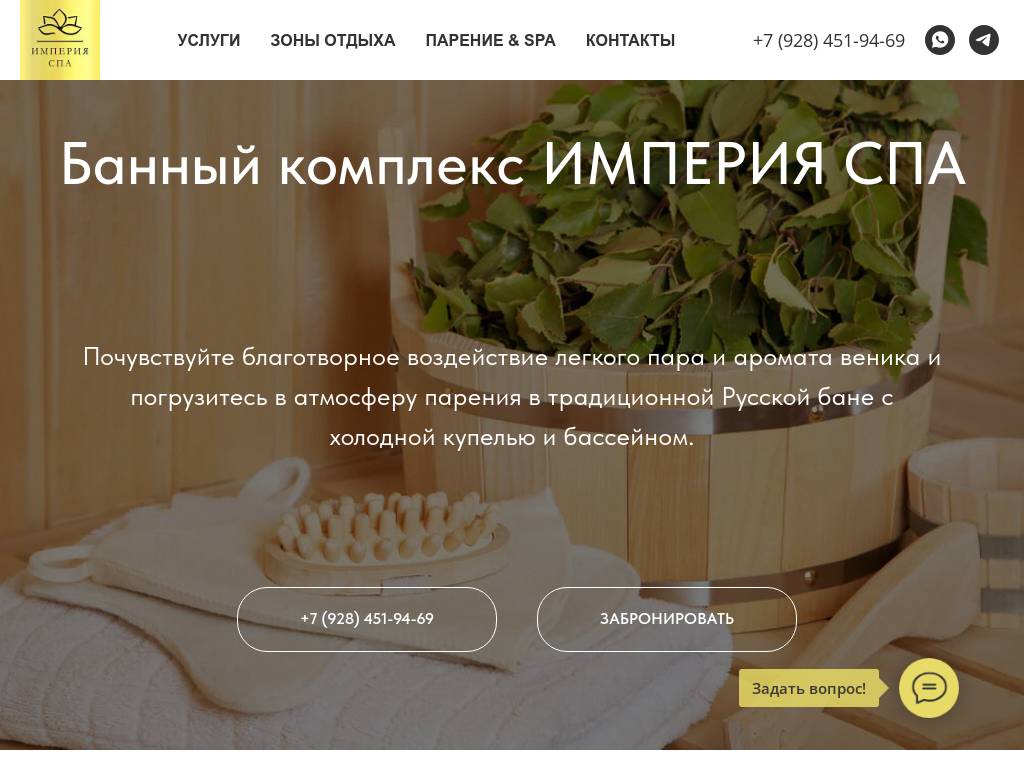This screenshot has width=1024, height=768.
Task: Navigate to КОНТАКТЫ page
Action: pos(630,40)
